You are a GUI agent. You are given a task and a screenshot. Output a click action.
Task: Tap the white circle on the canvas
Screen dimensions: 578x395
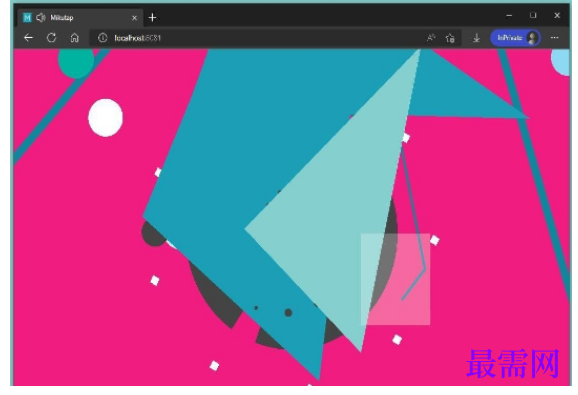(x=105, y=118)
